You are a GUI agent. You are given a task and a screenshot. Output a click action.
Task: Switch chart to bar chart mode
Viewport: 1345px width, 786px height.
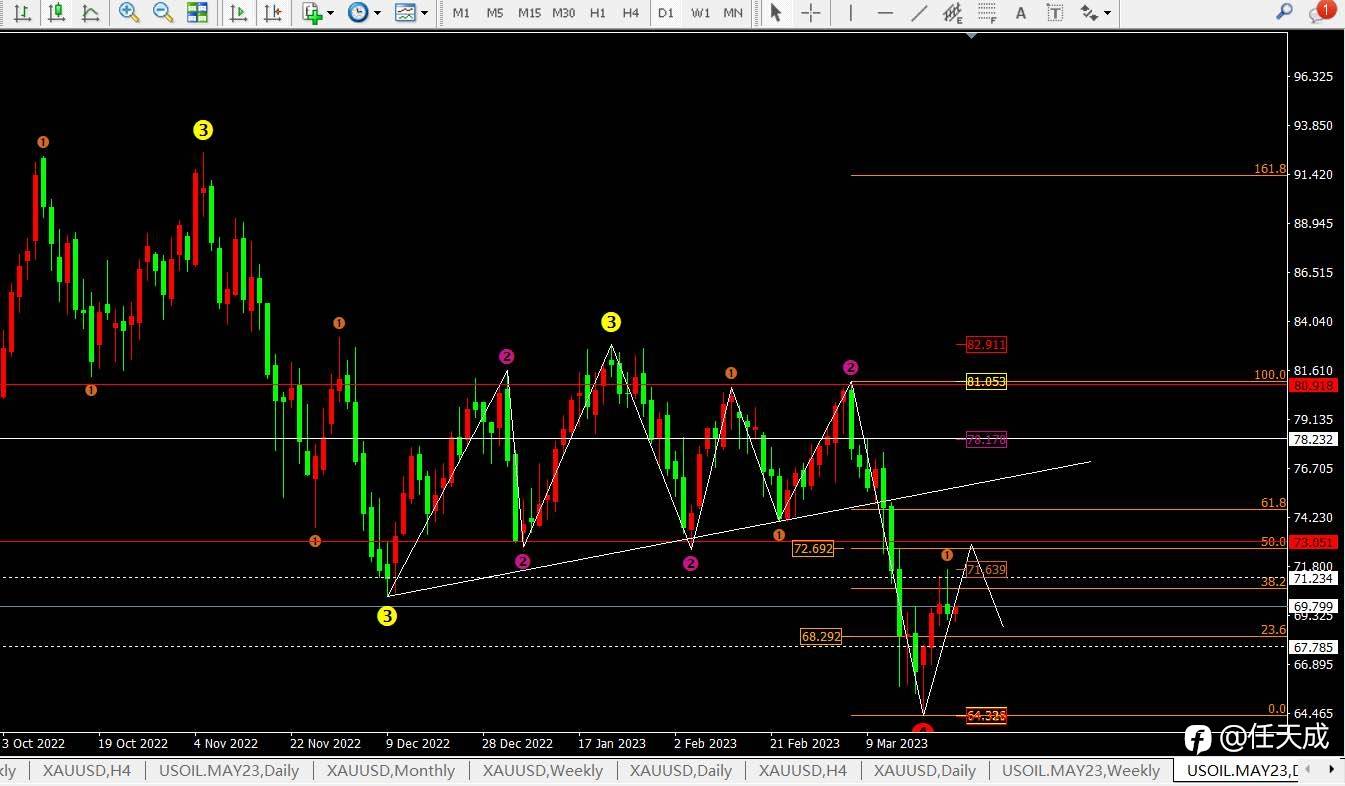tap(22, 13)
